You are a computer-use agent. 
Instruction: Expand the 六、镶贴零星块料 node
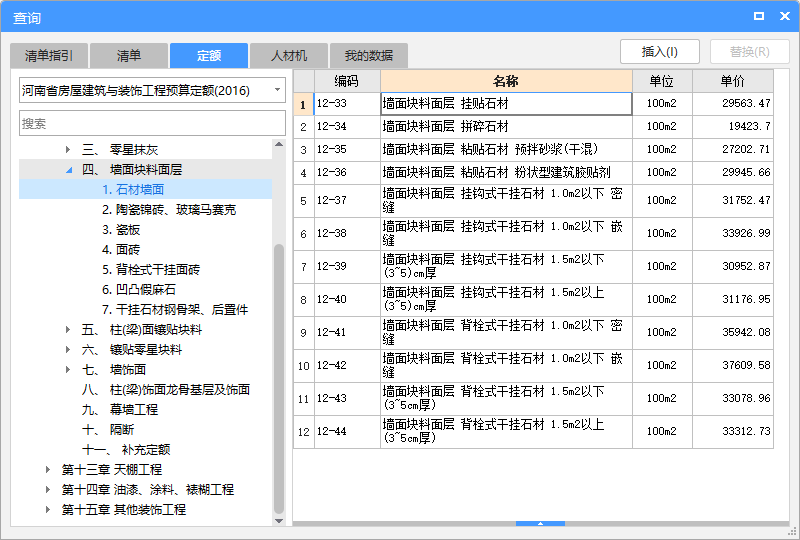tap(68, 350)
